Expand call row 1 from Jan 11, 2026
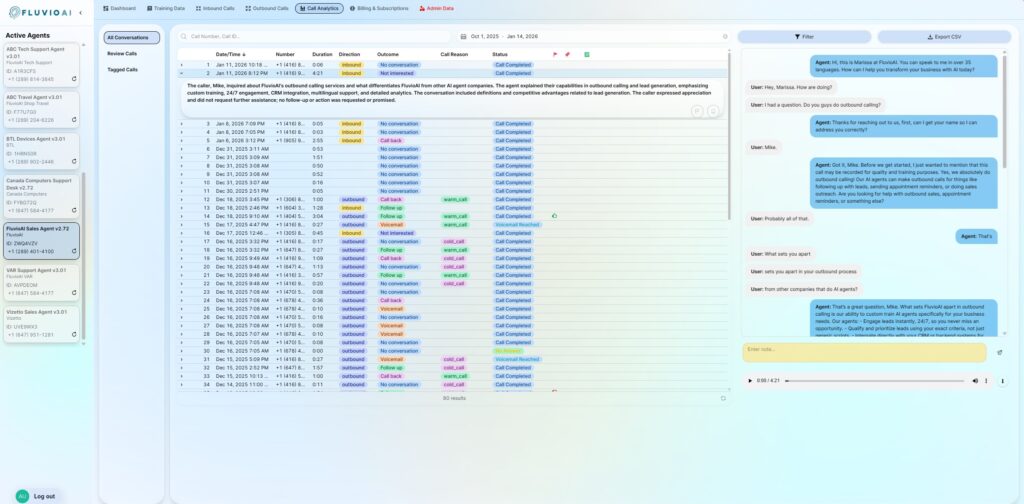1024x504 pixels. [x=181, y=64]
